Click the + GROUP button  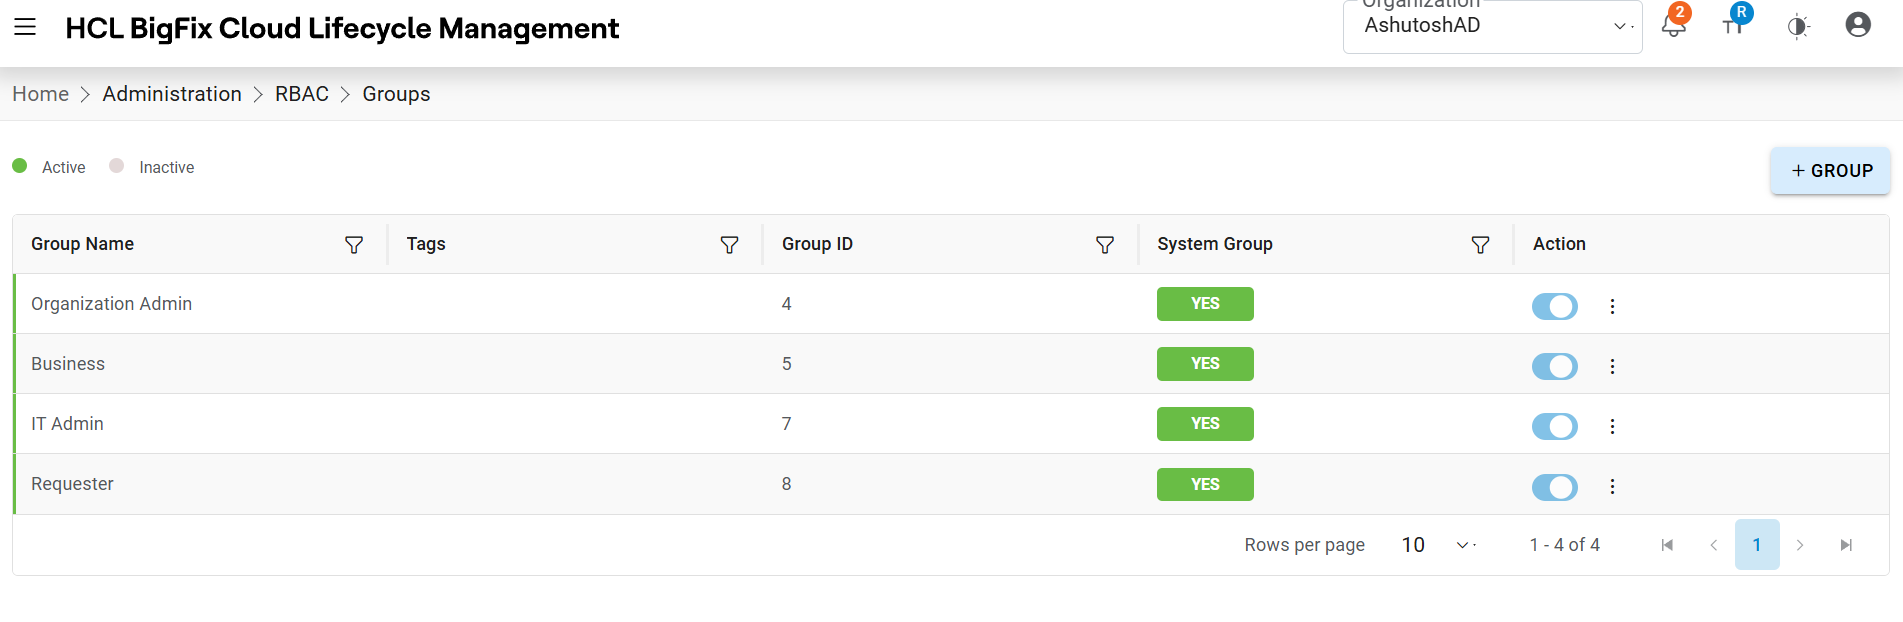[x=1830, y=171]
